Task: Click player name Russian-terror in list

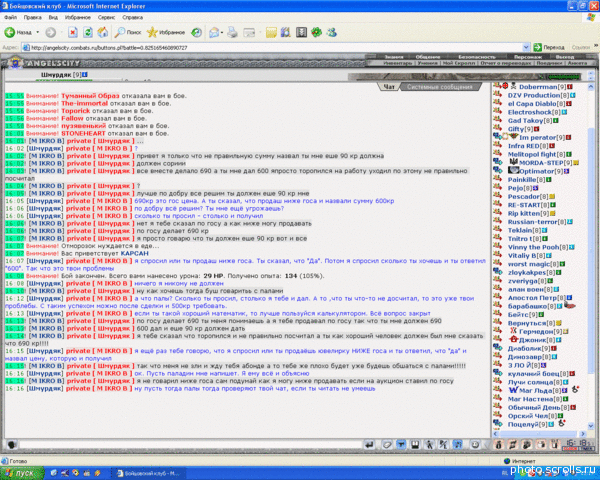Action: (532, 222)
